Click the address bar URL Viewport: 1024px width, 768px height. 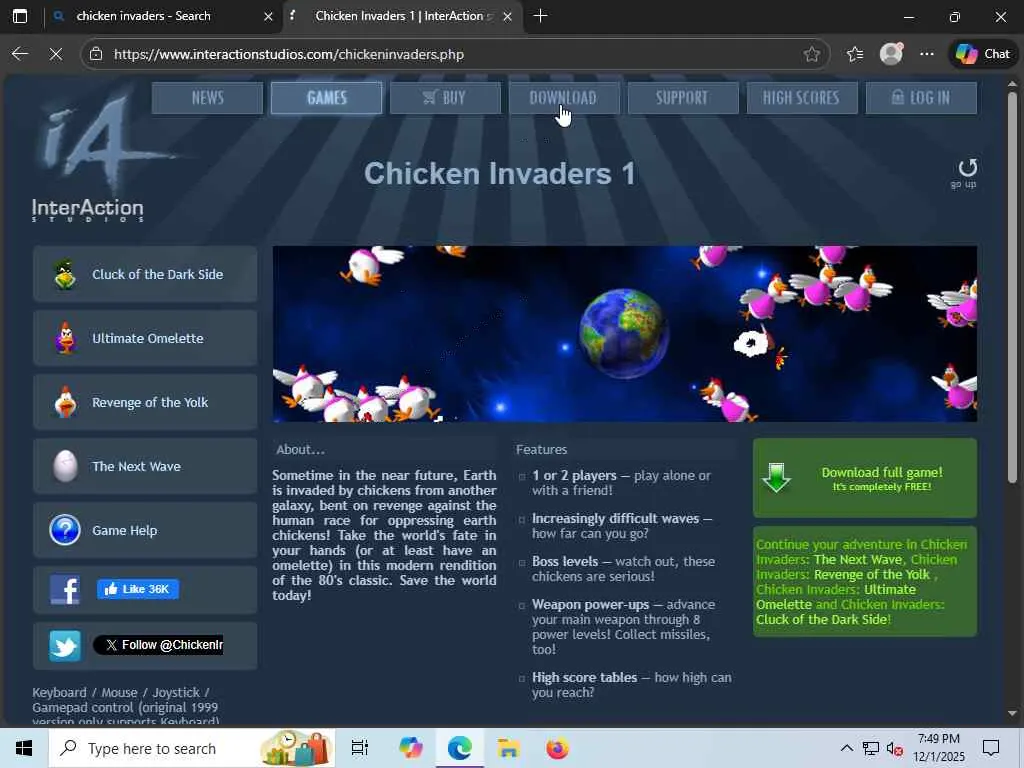click(x=289, y=54)
